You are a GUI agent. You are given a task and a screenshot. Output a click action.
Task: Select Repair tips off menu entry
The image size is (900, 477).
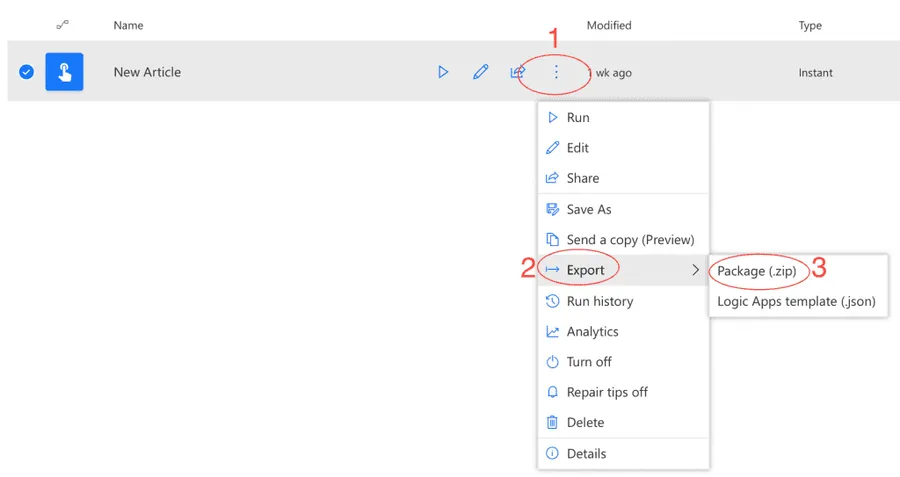606,392
